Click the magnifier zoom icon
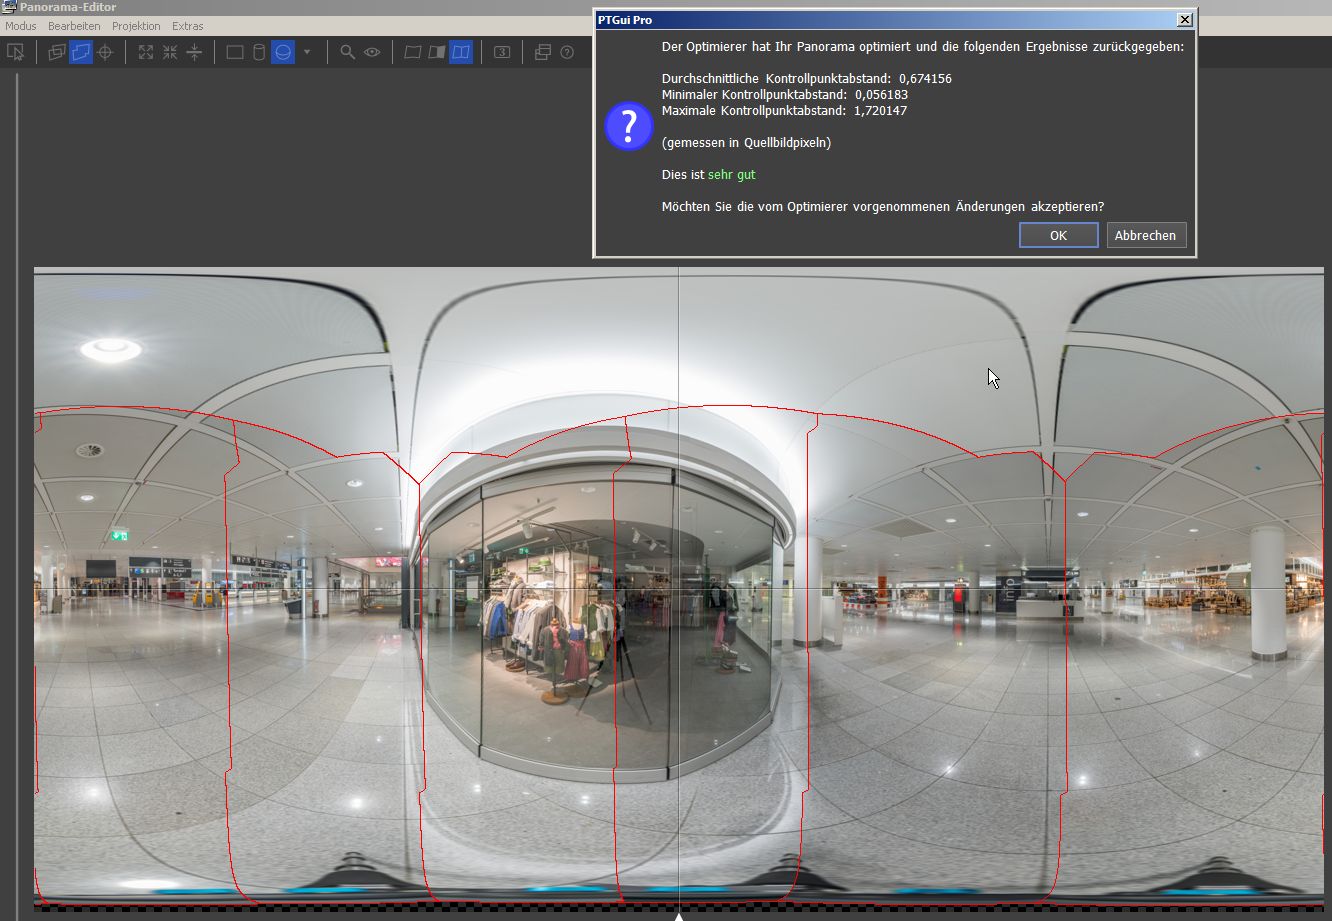Image resolution: width=1332 pixels, height=921 pixels. 347,52
